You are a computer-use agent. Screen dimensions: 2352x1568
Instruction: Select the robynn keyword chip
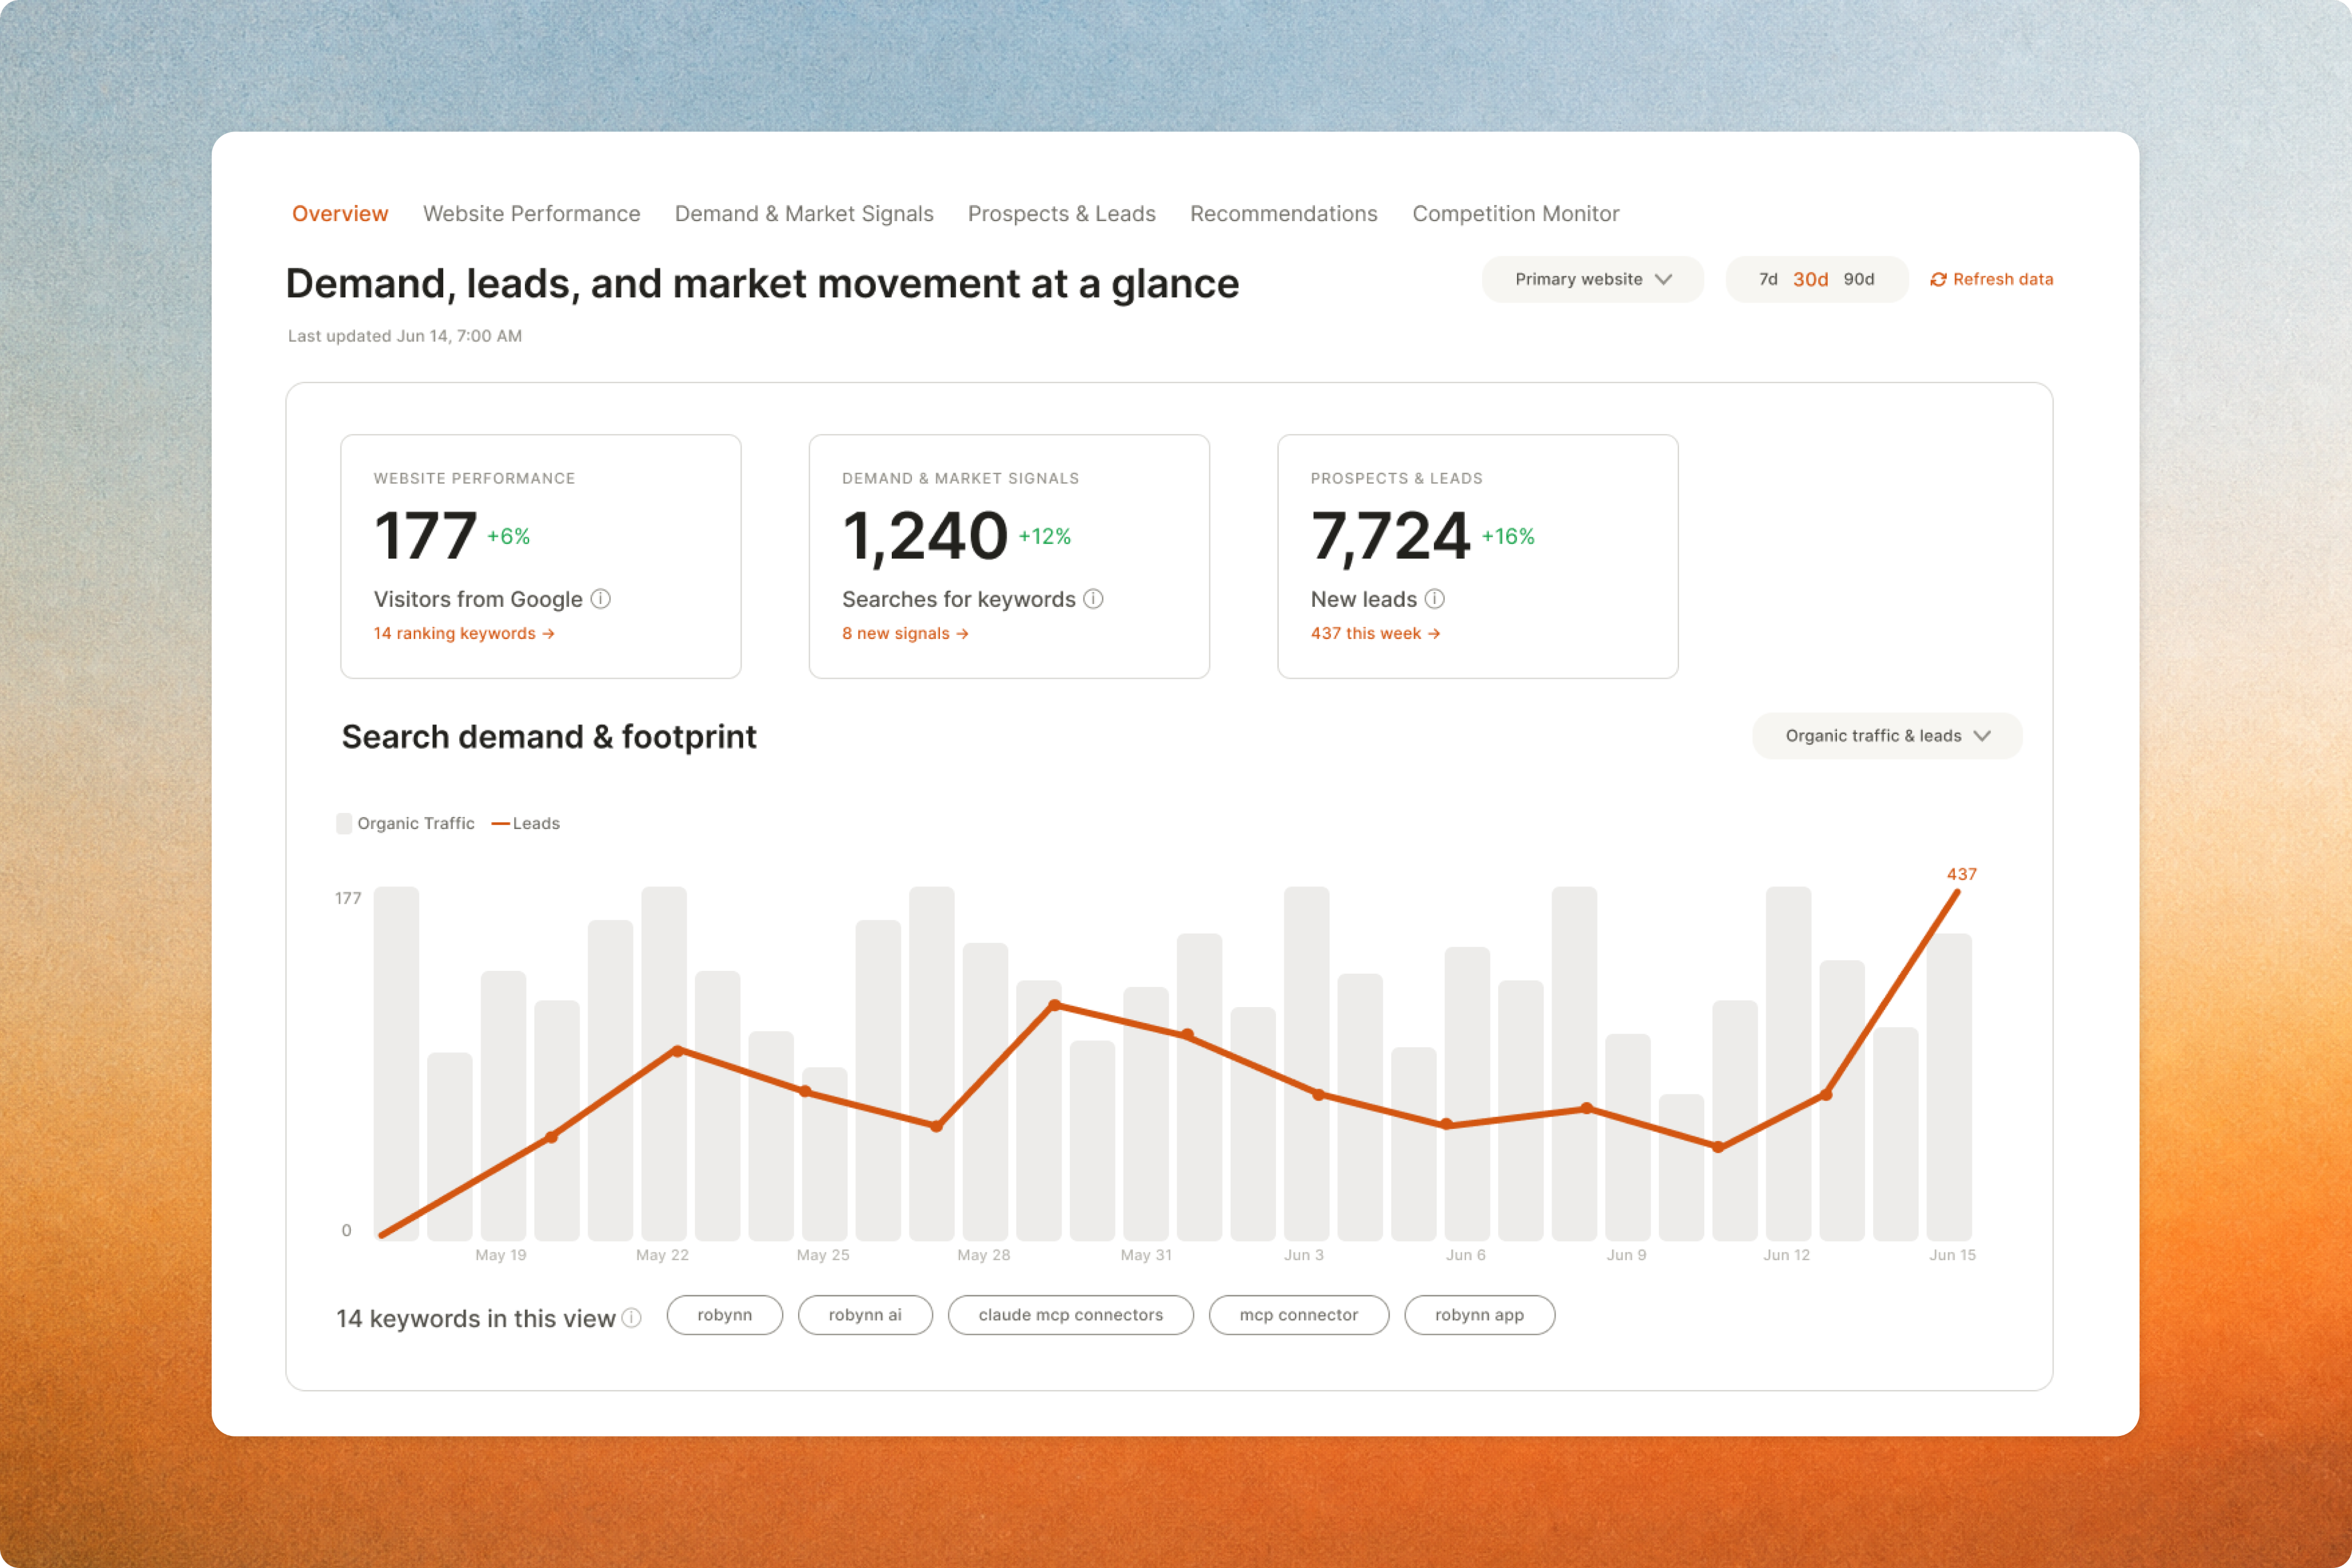click(724, 1315)
